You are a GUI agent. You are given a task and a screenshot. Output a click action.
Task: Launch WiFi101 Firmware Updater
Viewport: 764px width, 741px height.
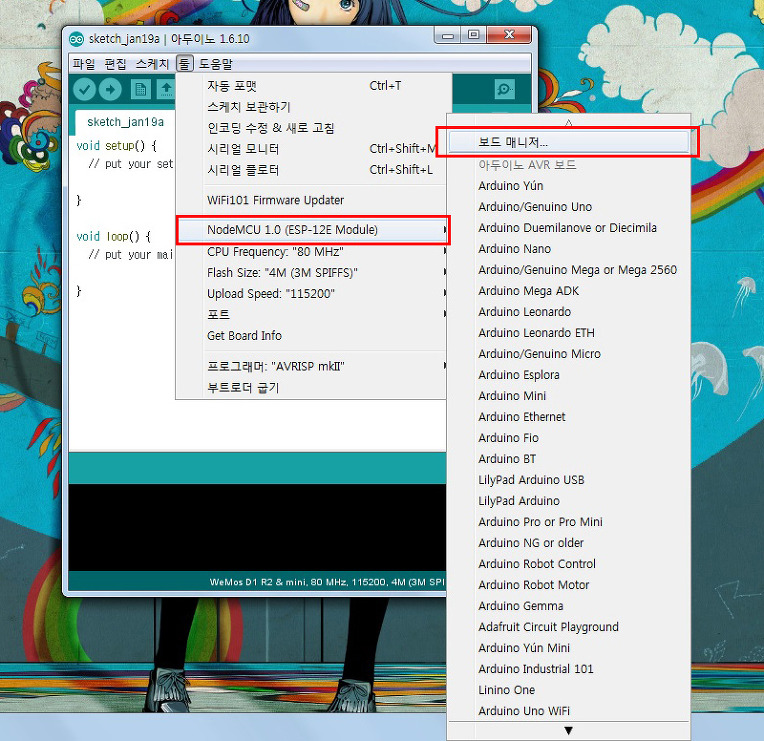311,200
